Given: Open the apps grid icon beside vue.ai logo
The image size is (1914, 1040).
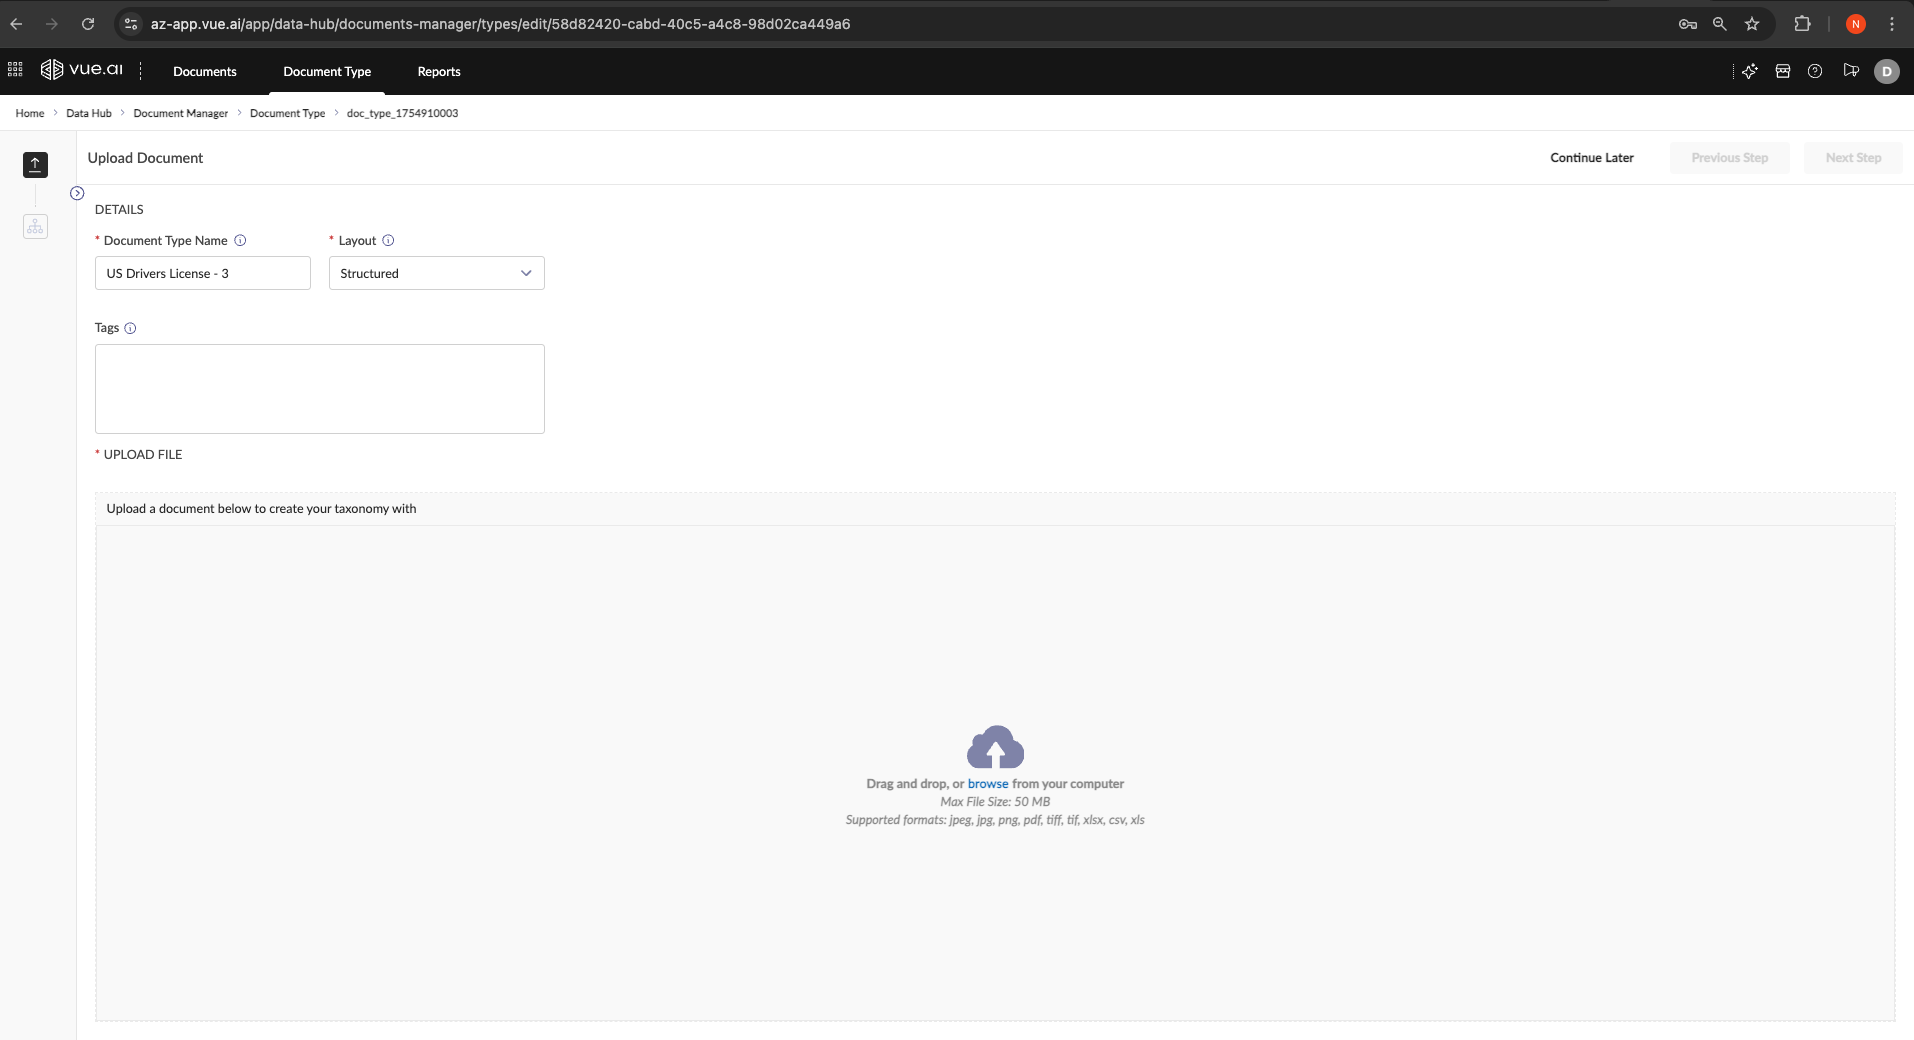Looking at the screenshot, I should click(14, 69).
